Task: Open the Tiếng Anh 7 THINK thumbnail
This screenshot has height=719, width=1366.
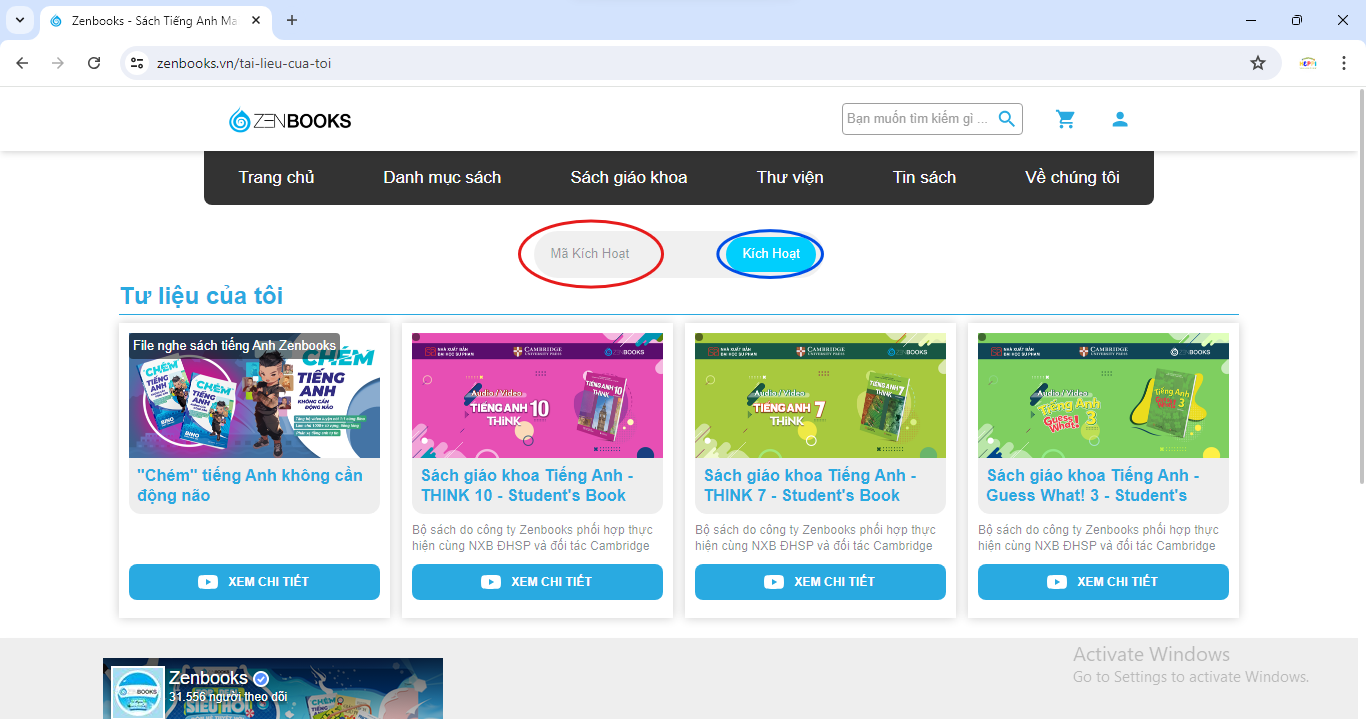Action: pyautogui.click(x=820, y=395)
